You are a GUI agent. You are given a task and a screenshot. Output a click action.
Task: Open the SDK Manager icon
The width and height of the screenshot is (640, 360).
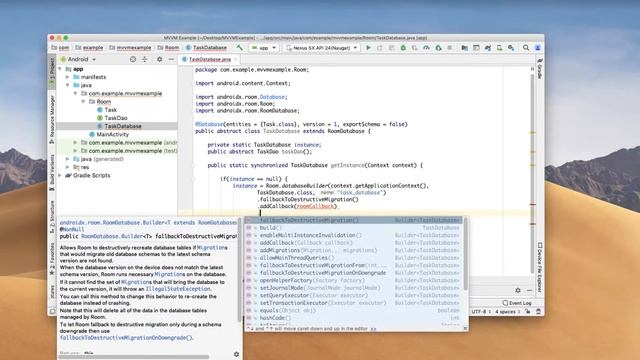[511, 48]
